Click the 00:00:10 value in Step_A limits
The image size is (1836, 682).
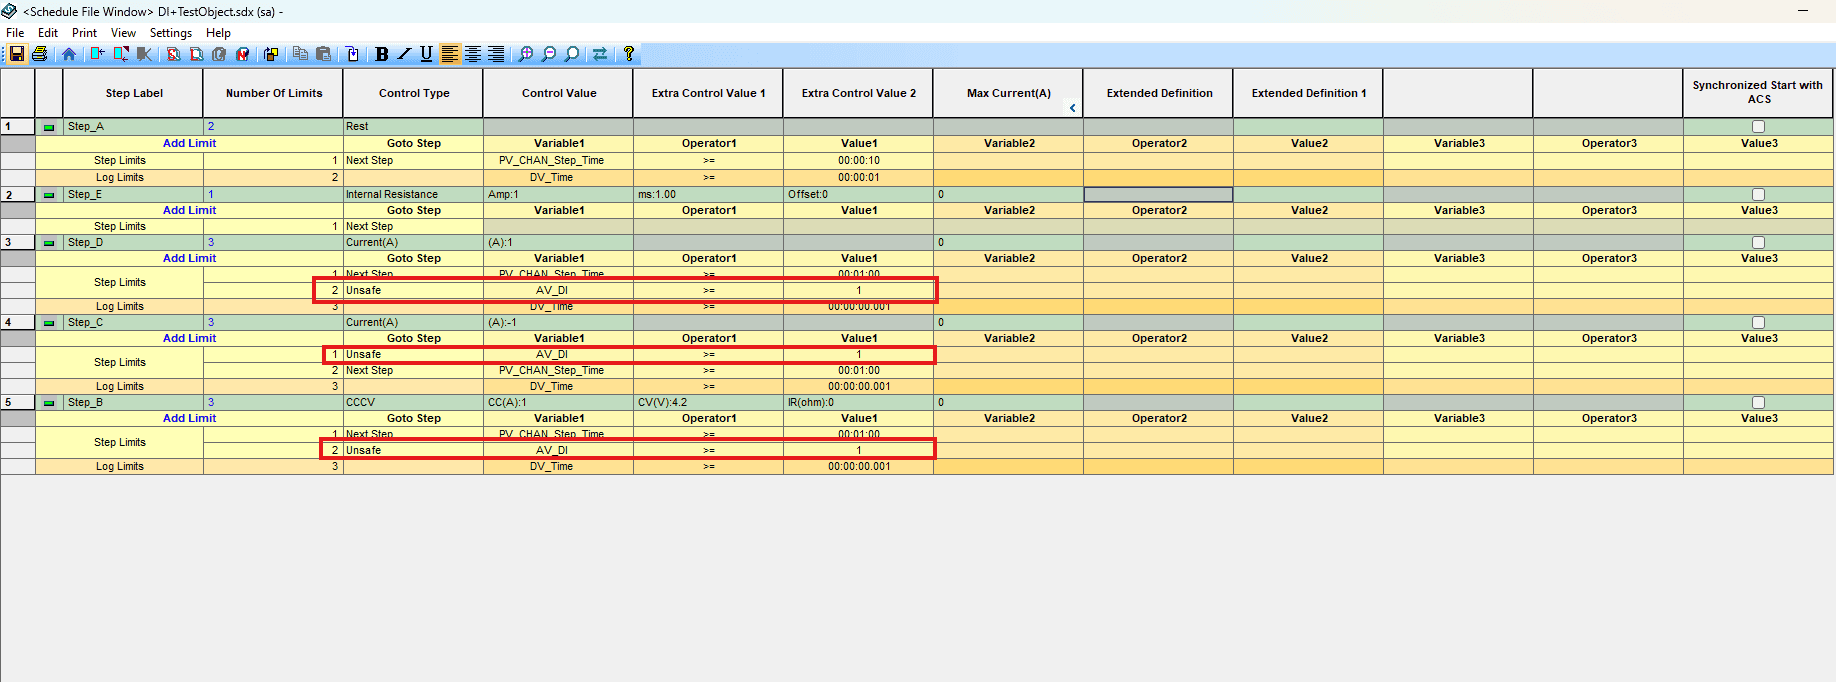[858, 160]
